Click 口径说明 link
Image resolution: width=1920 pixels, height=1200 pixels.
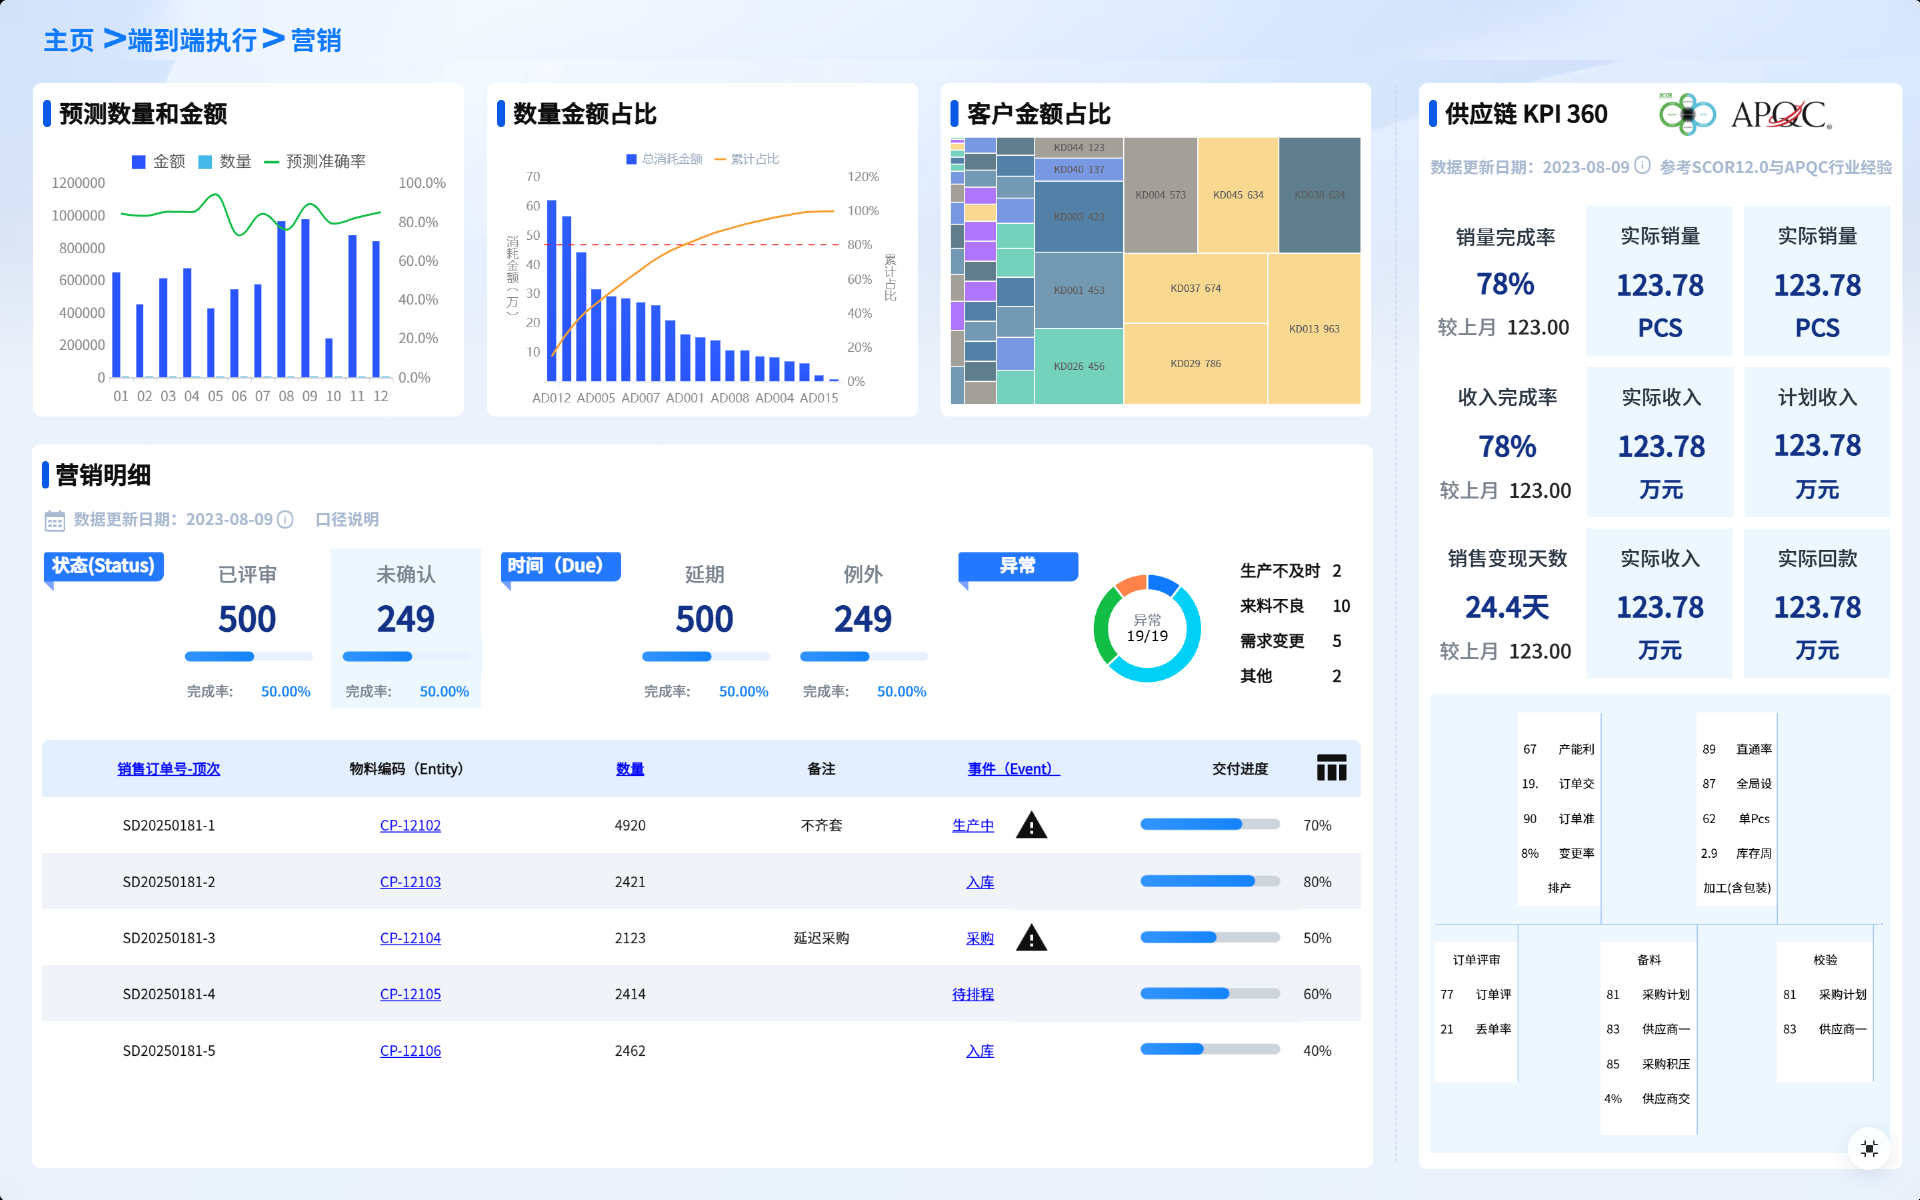point(347,520)
